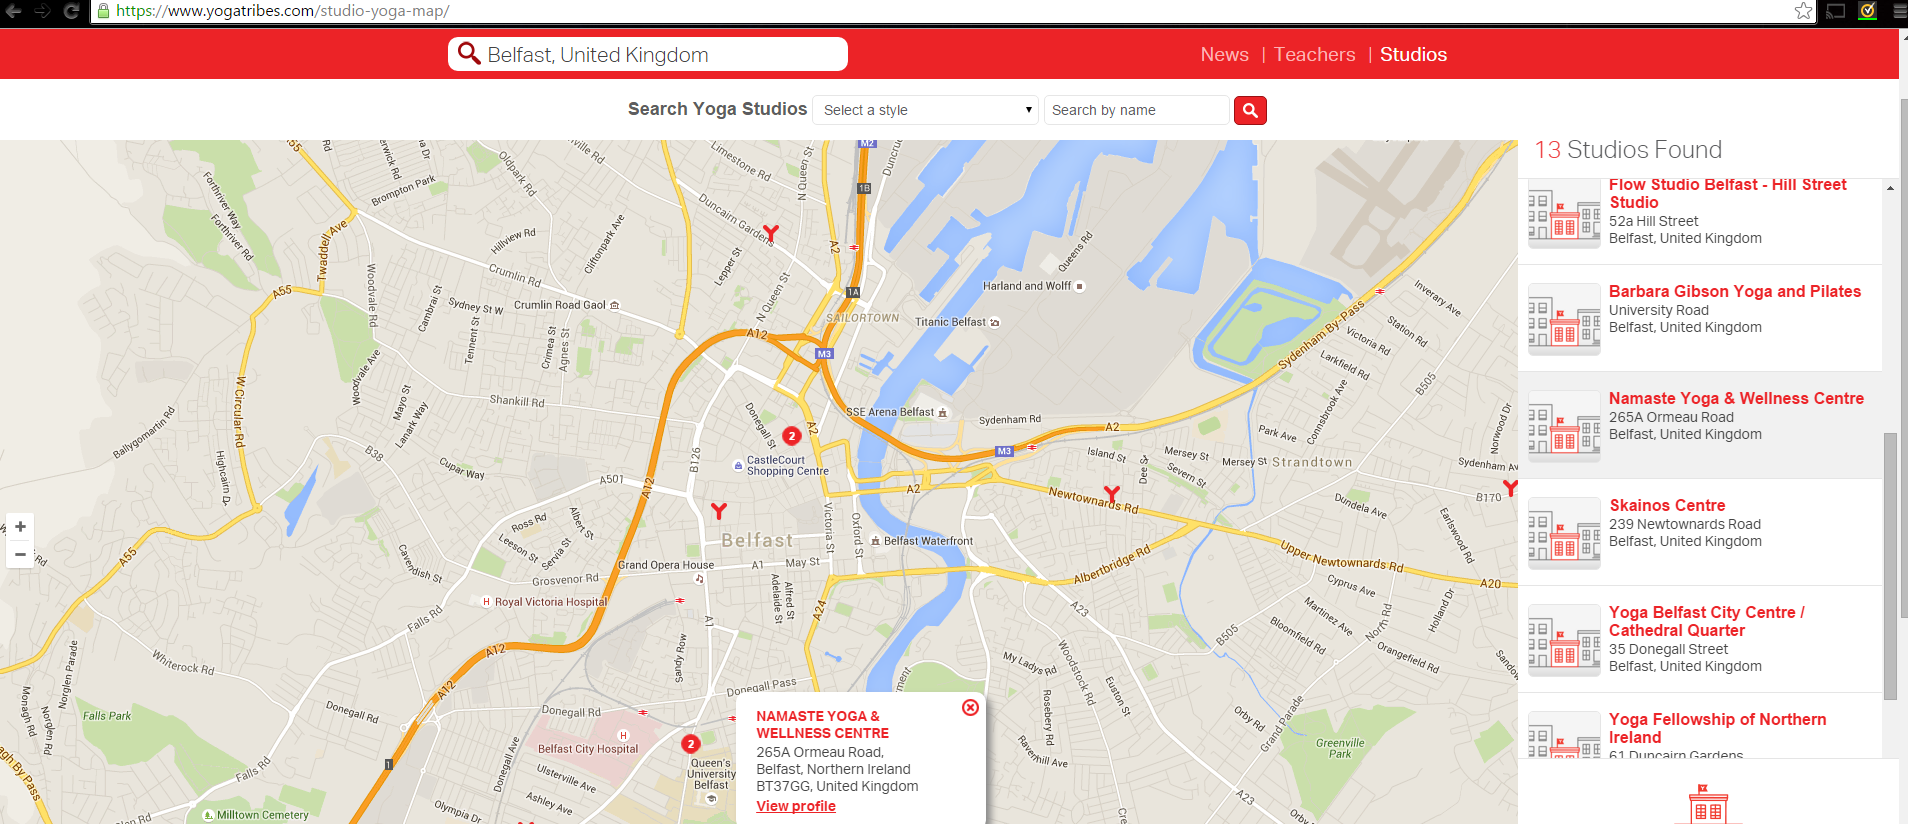
Task: Close the Namaste Yoga info popup
Action: [x=970, y=707]
